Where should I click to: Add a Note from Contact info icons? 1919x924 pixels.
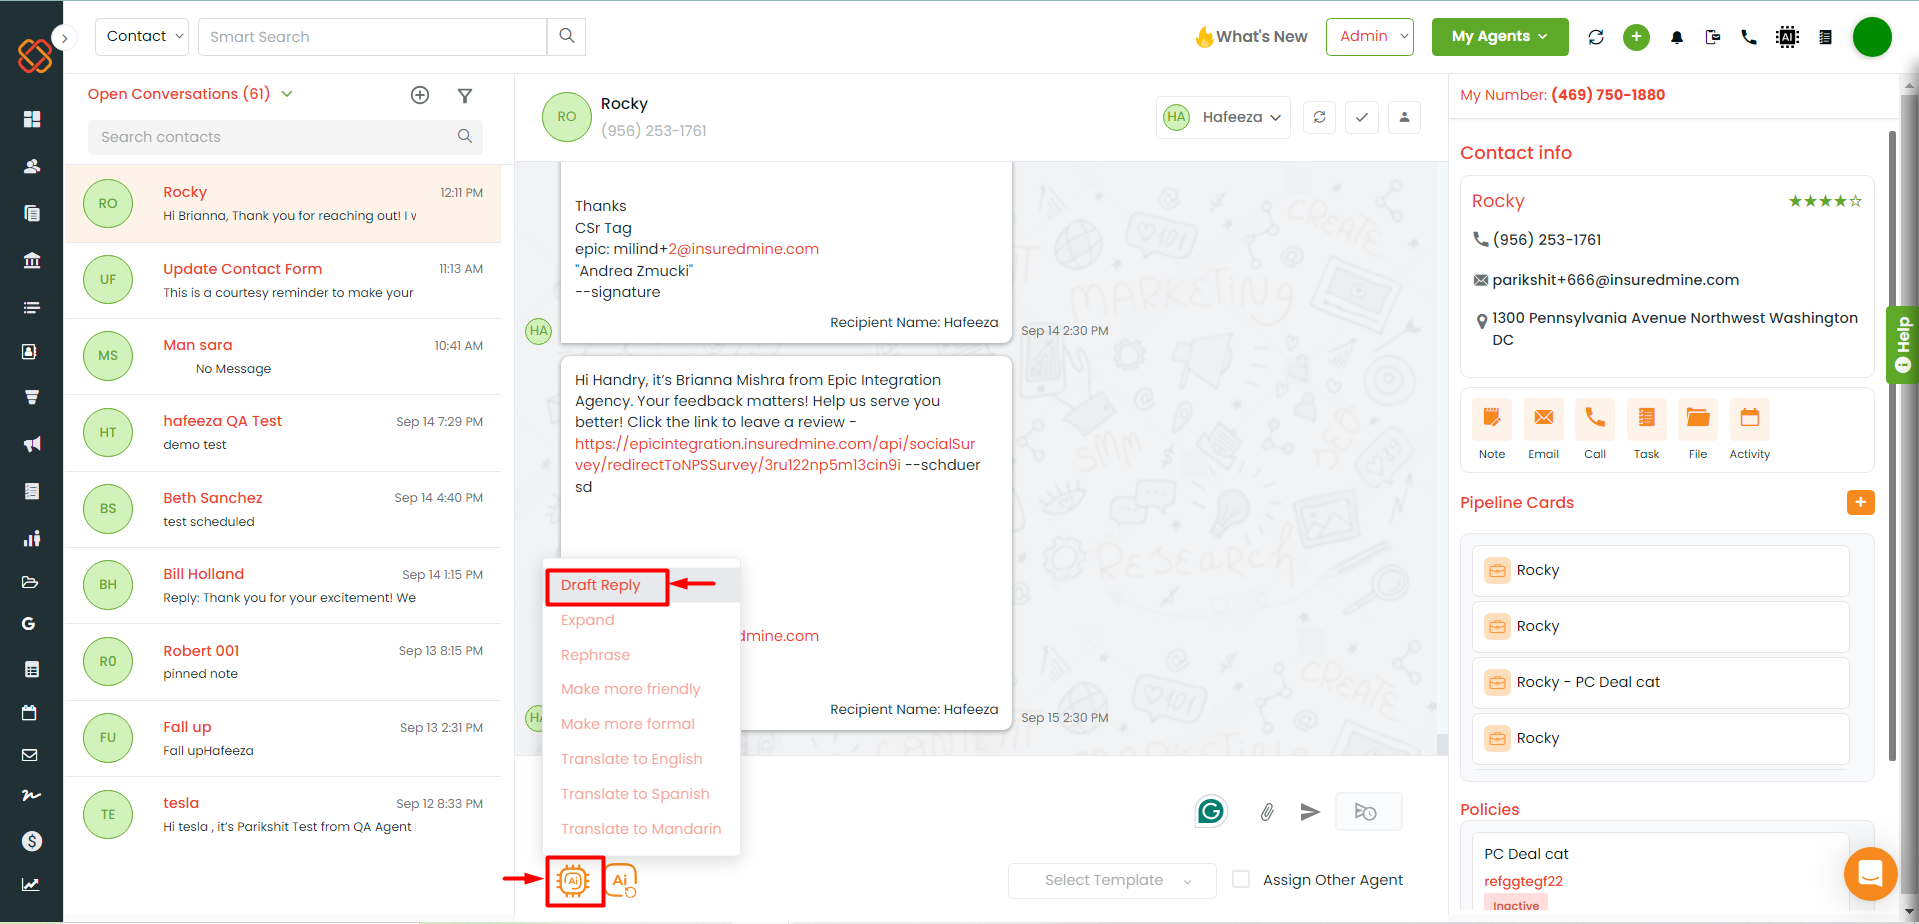(x=1491, y=419)
